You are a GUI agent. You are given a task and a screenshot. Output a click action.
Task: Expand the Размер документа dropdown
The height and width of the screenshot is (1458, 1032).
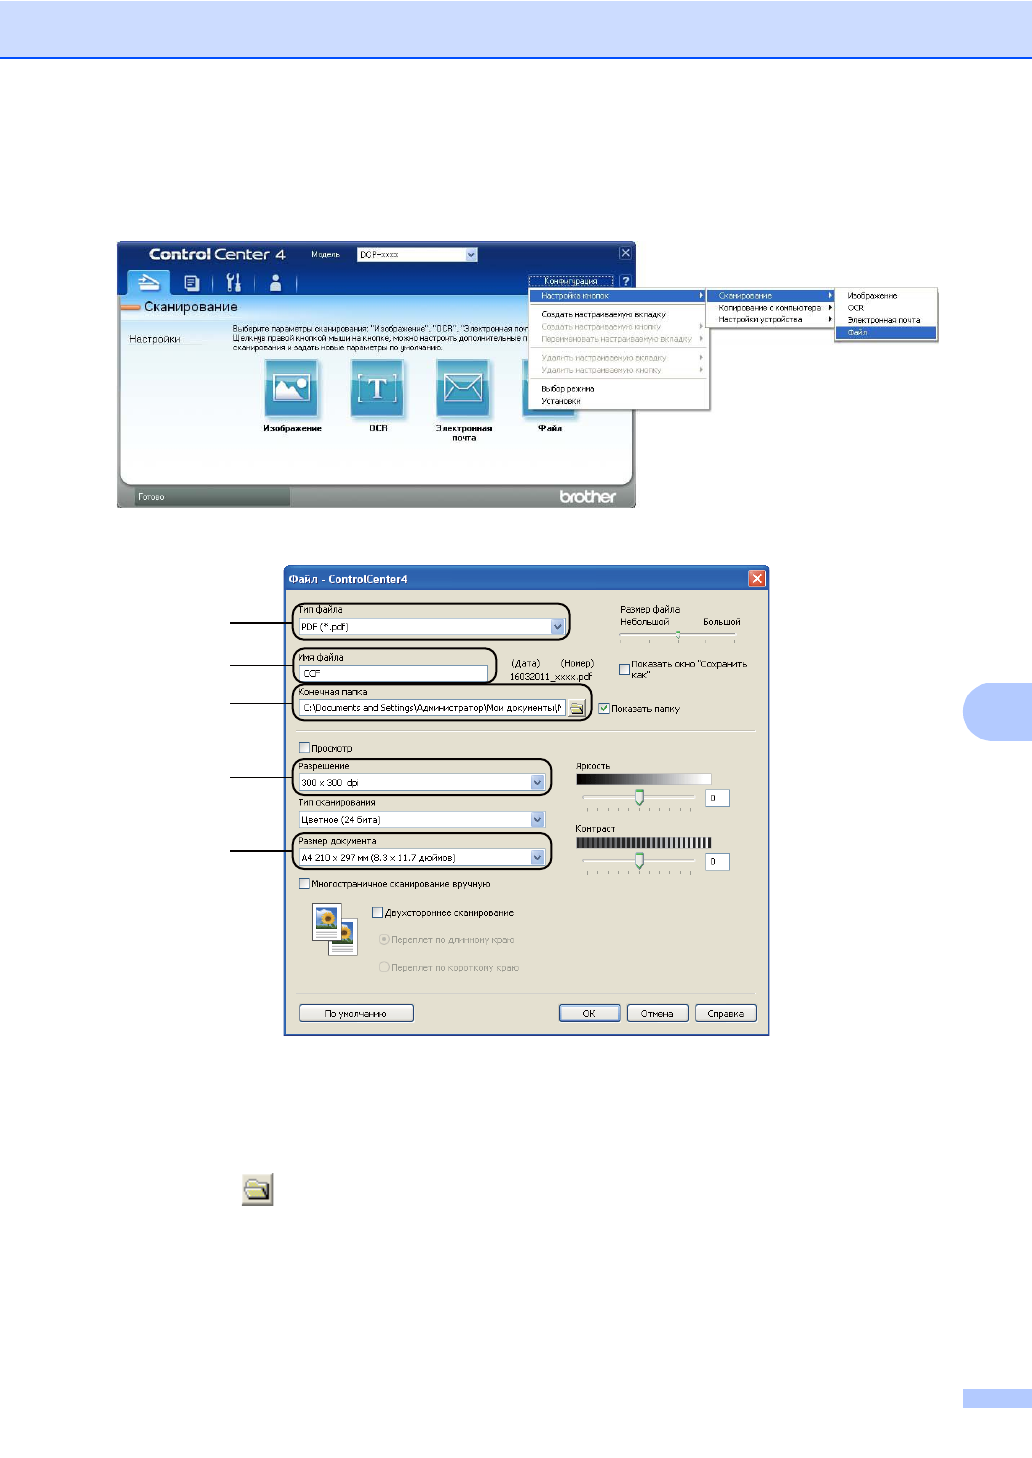(537, 858)
